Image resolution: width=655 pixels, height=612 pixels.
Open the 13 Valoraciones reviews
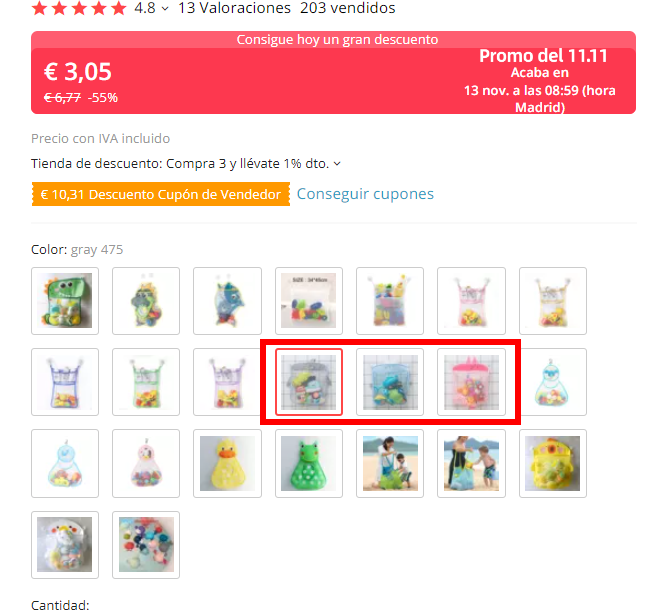click(234, 8)
